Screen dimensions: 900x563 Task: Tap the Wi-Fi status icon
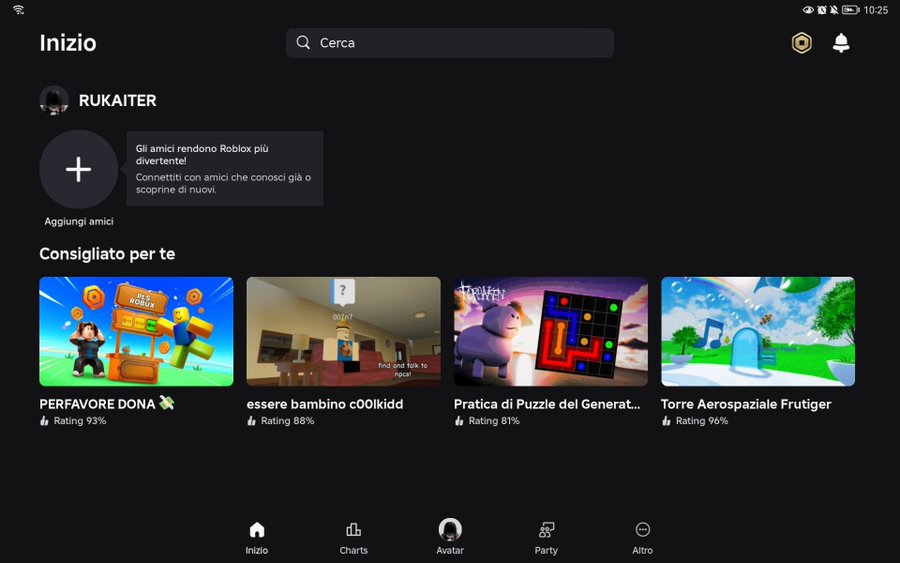[x=18, y=10]
